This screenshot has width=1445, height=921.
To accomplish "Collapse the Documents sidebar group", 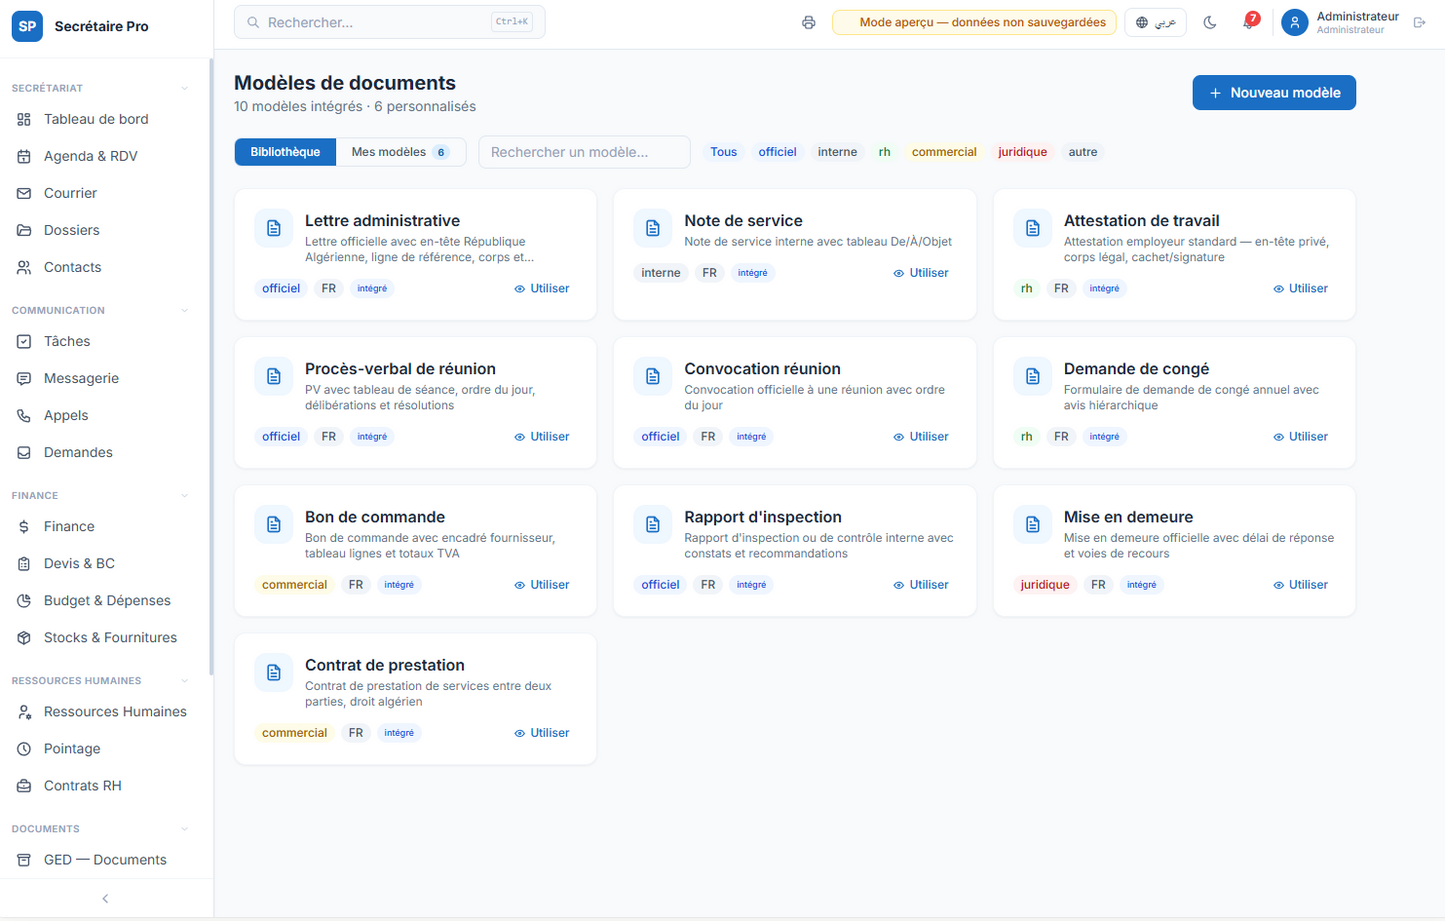I will 185,829.
